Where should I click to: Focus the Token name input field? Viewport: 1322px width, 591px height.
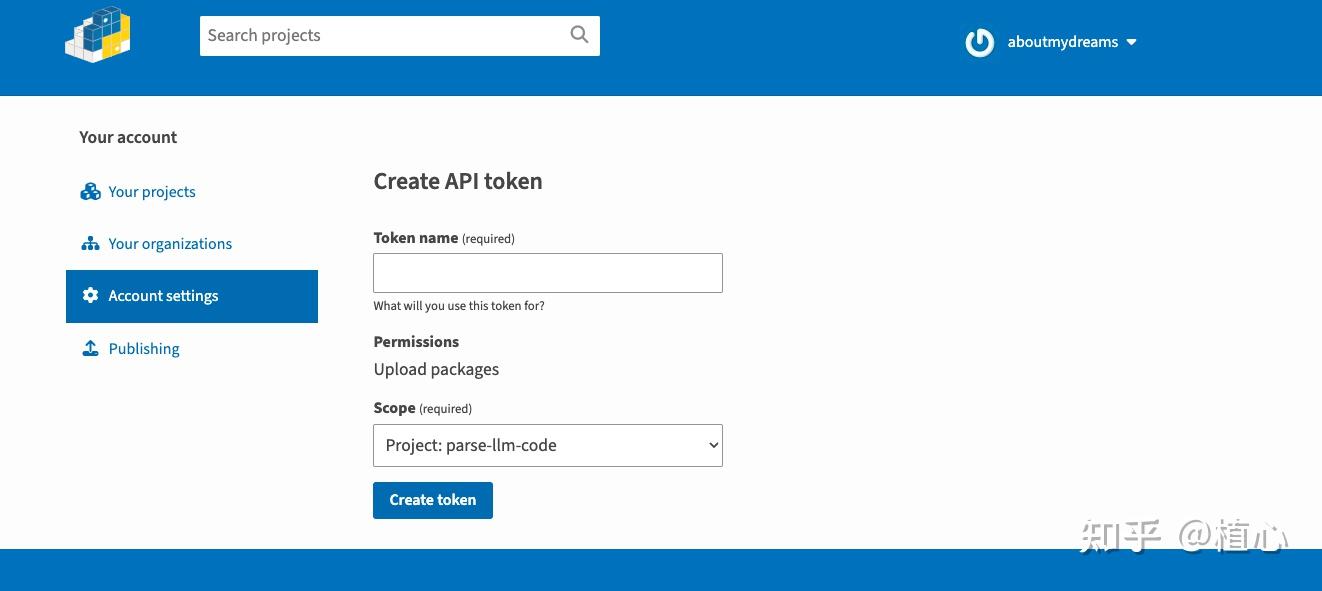pyautogui.click(x=547, y=273)
